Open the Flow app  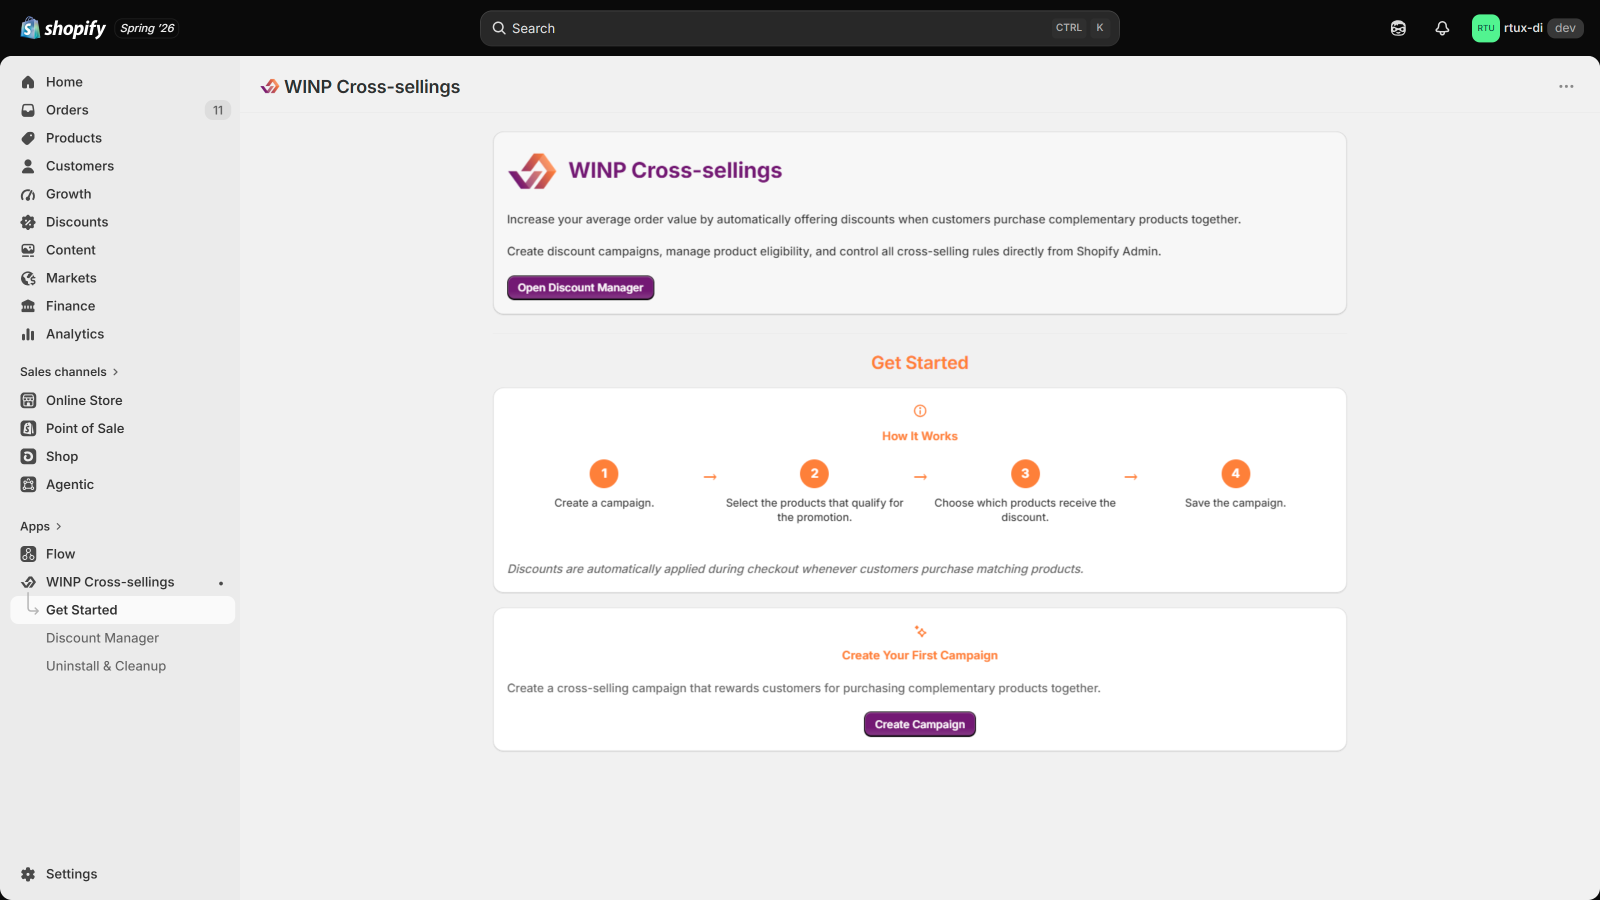coord(61,554)
